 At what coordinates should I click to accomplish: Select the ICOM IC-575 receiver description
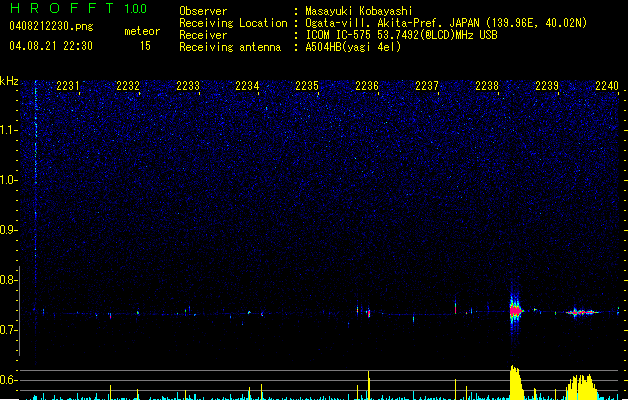(x=401, y=35)
